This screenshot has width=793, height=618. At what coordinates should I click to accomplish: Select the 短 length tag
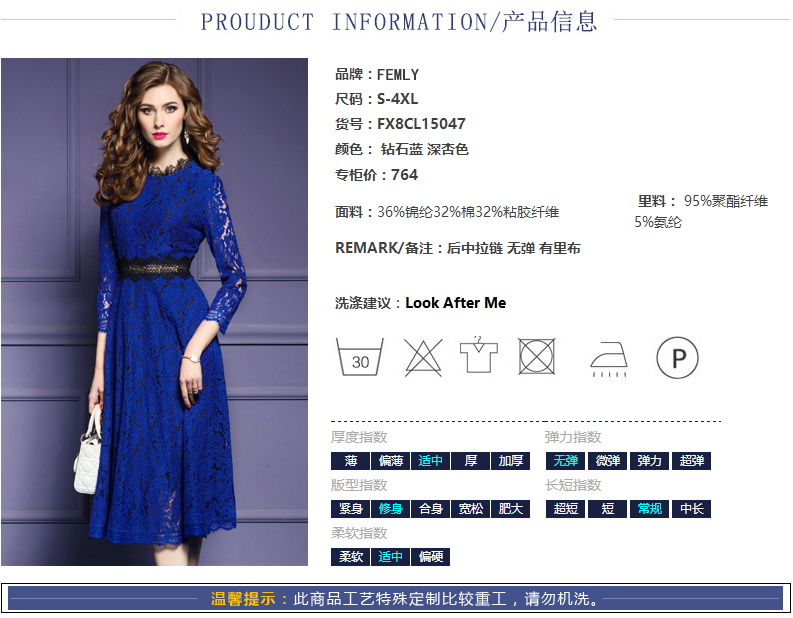pyautogui.click(x=607, y=509)
